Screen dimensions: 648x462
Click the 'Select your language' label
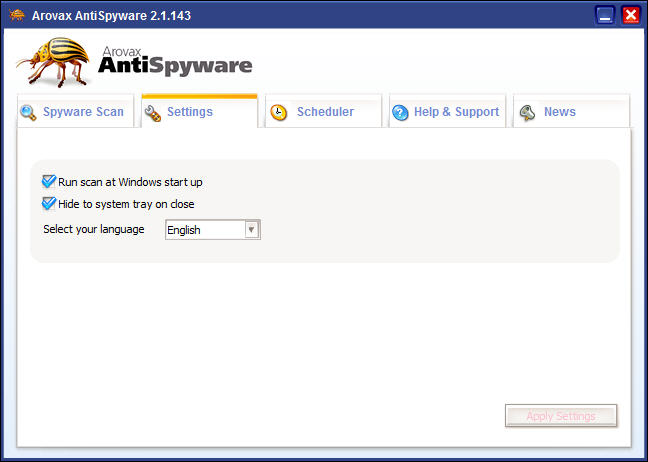94,229
